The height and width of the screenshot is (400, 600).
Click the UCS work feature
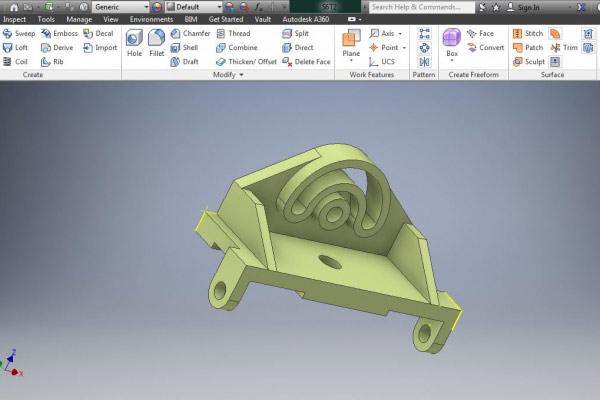tap(382, 61)
